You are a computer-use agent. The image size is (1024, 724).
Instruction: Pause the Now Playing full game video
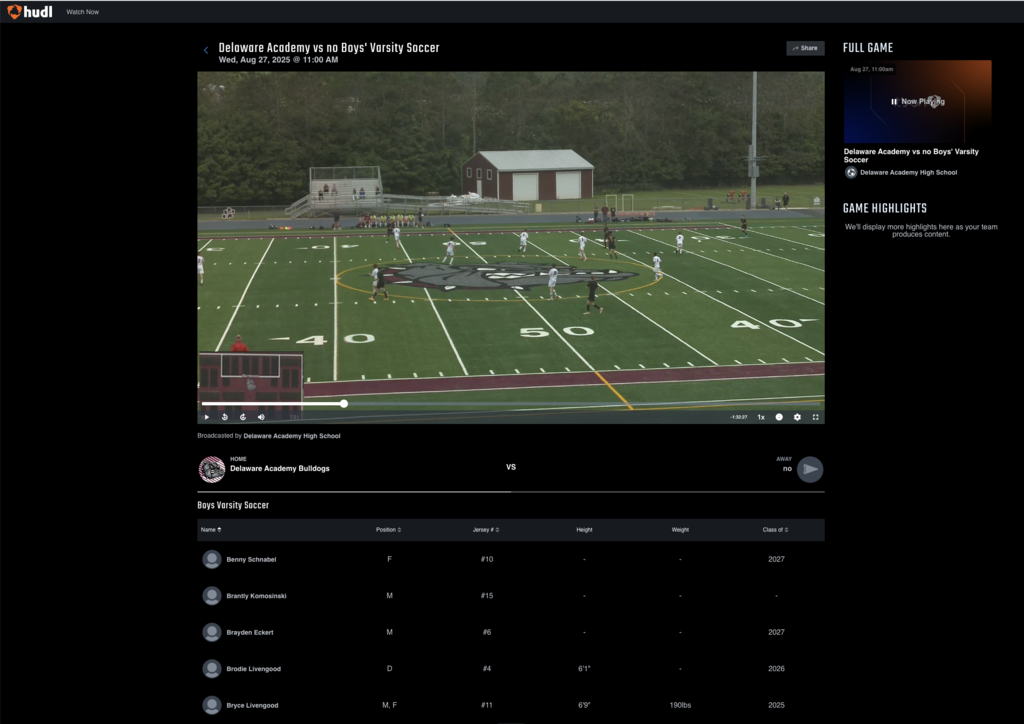pos(894,101)
